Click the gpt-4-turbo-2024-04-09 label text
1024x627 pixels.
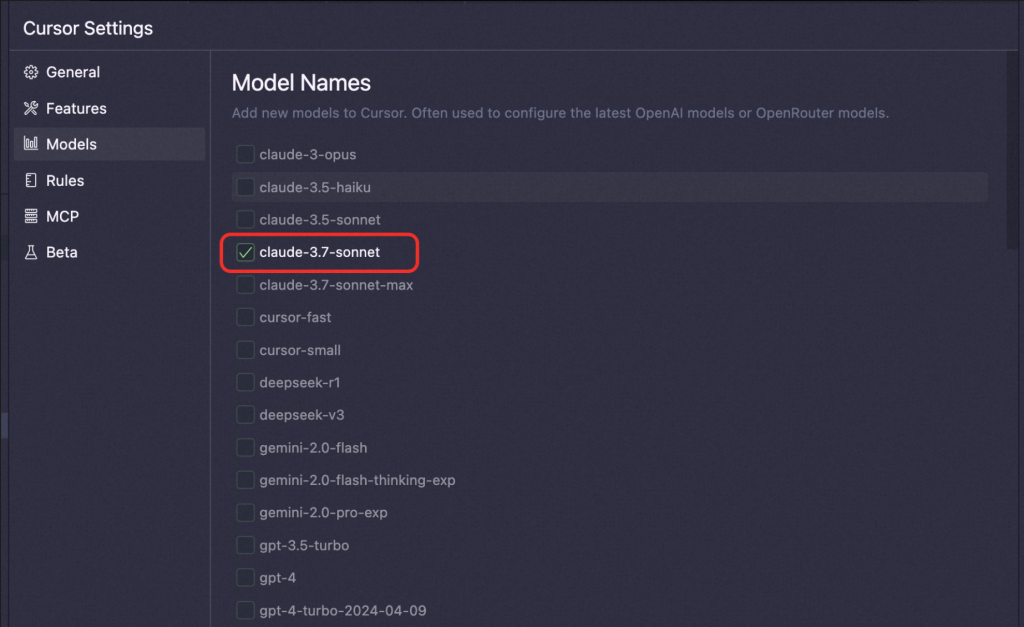pyautogui.click(x=343, y=611)
